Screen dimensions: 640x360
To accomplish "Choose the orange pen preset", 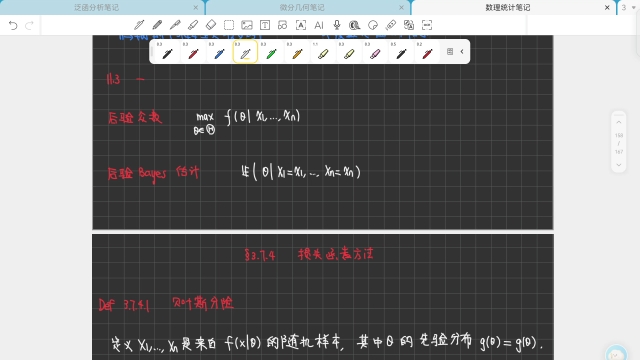I will click(x=298, y=52).
